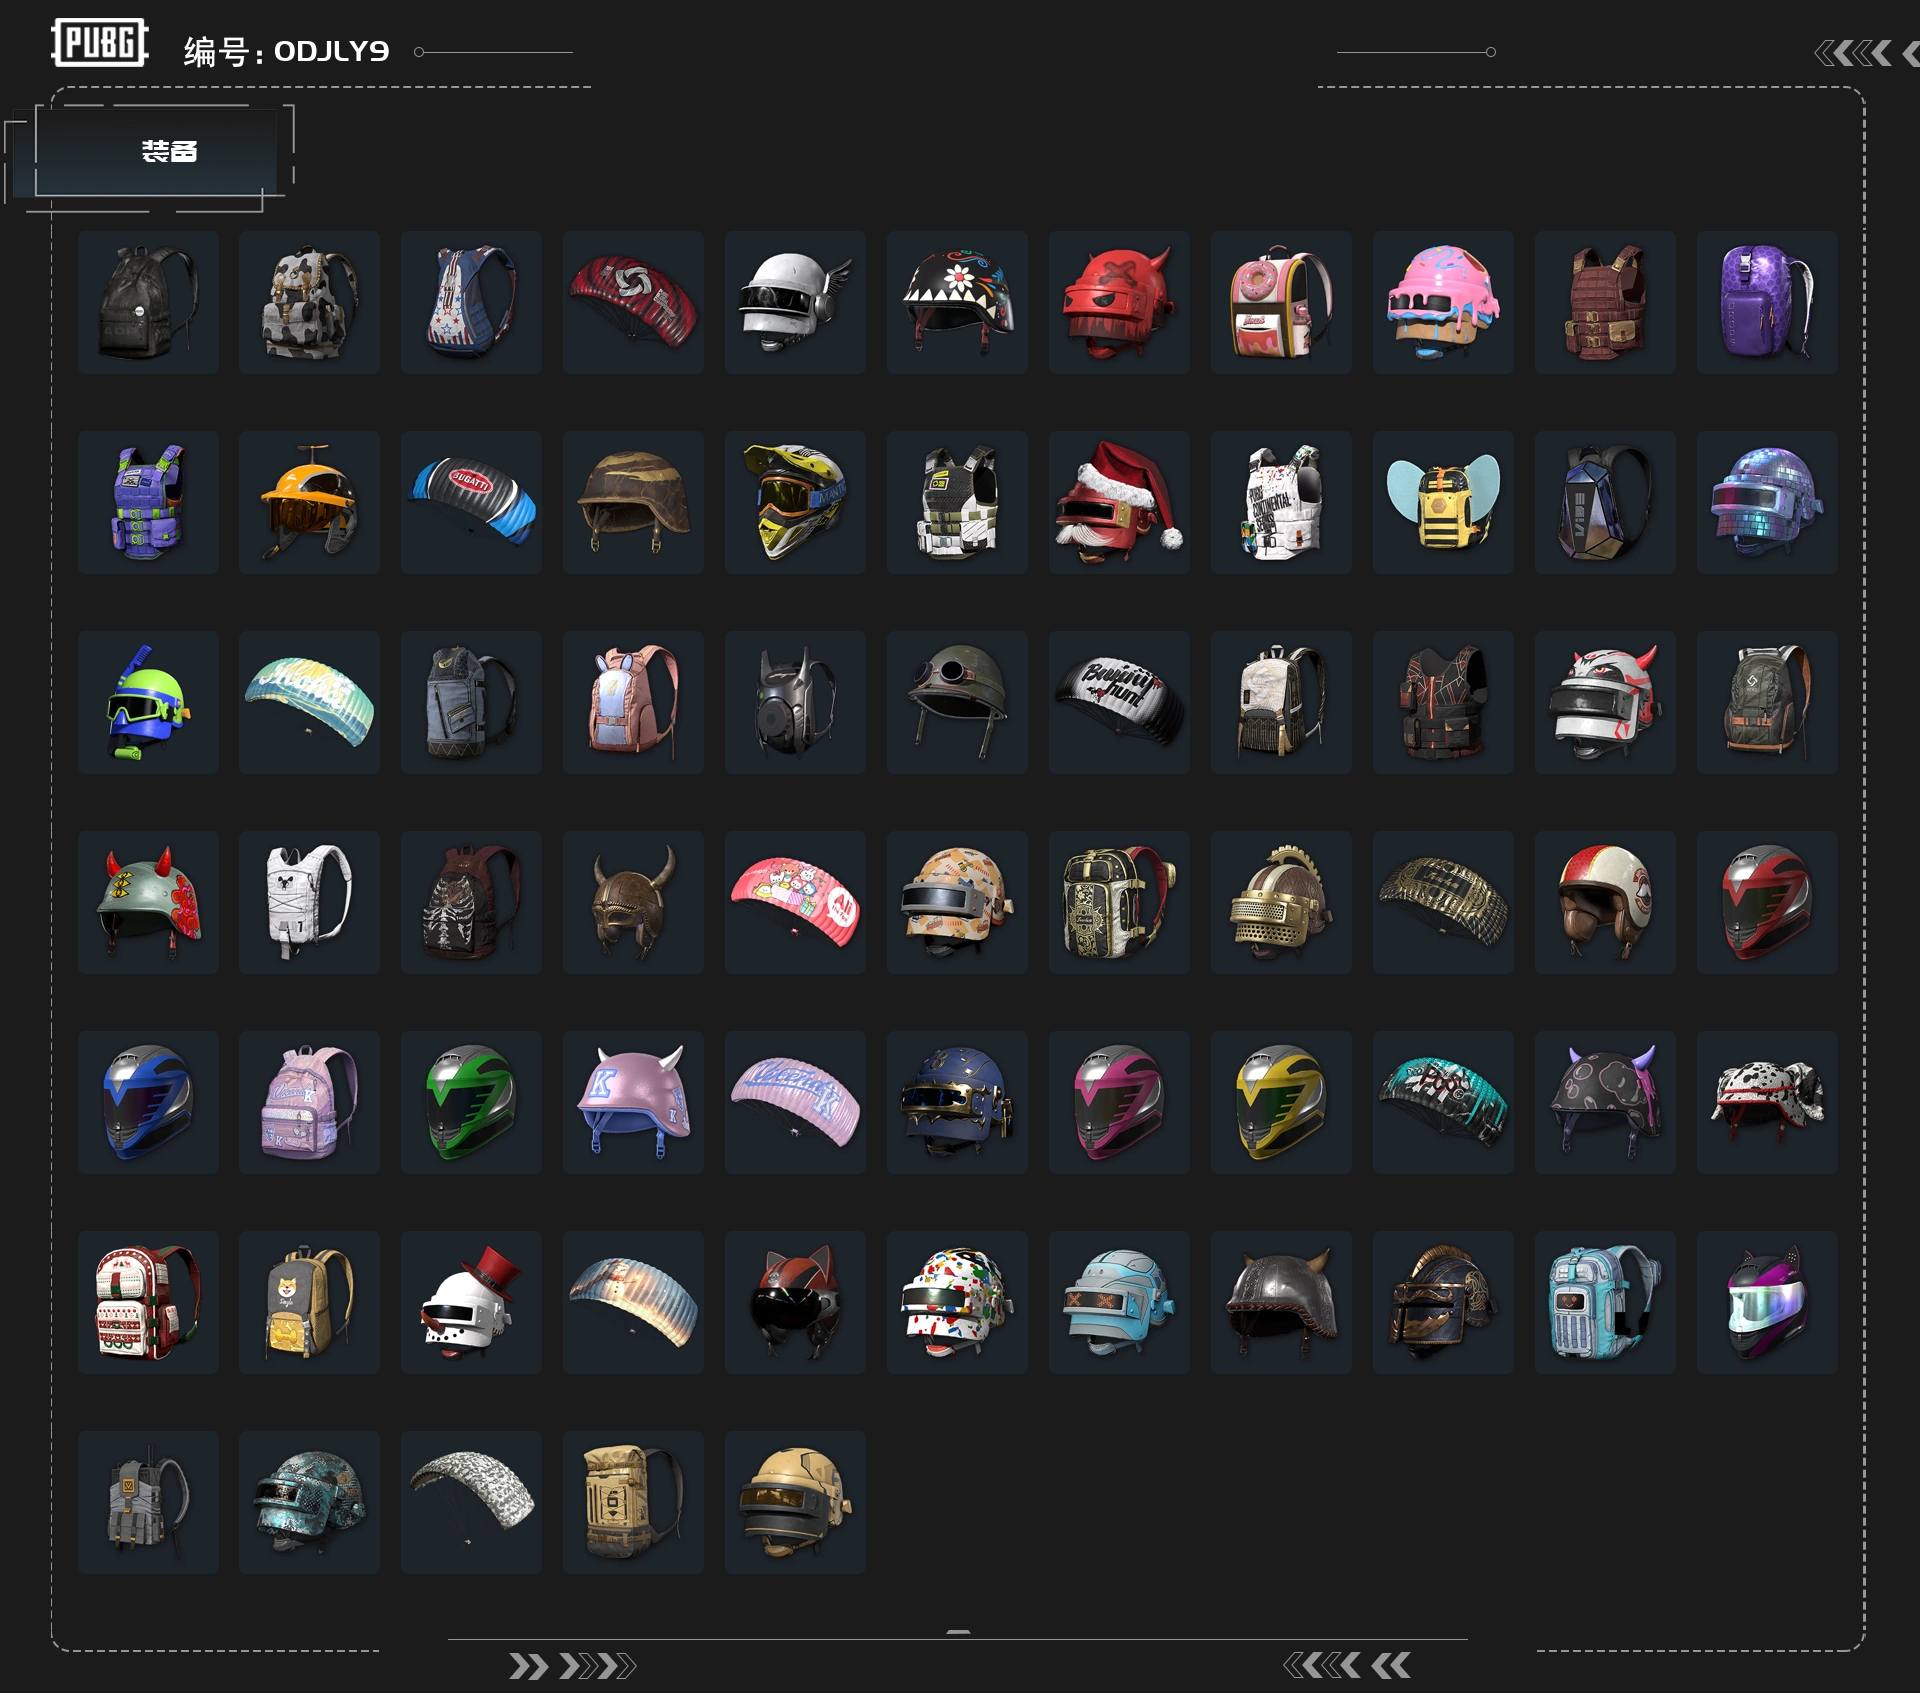The width and height of the screenshot is (1920, 1693).
Task: Select the yellow motocross goggles helmet
Action: point(795,502)
